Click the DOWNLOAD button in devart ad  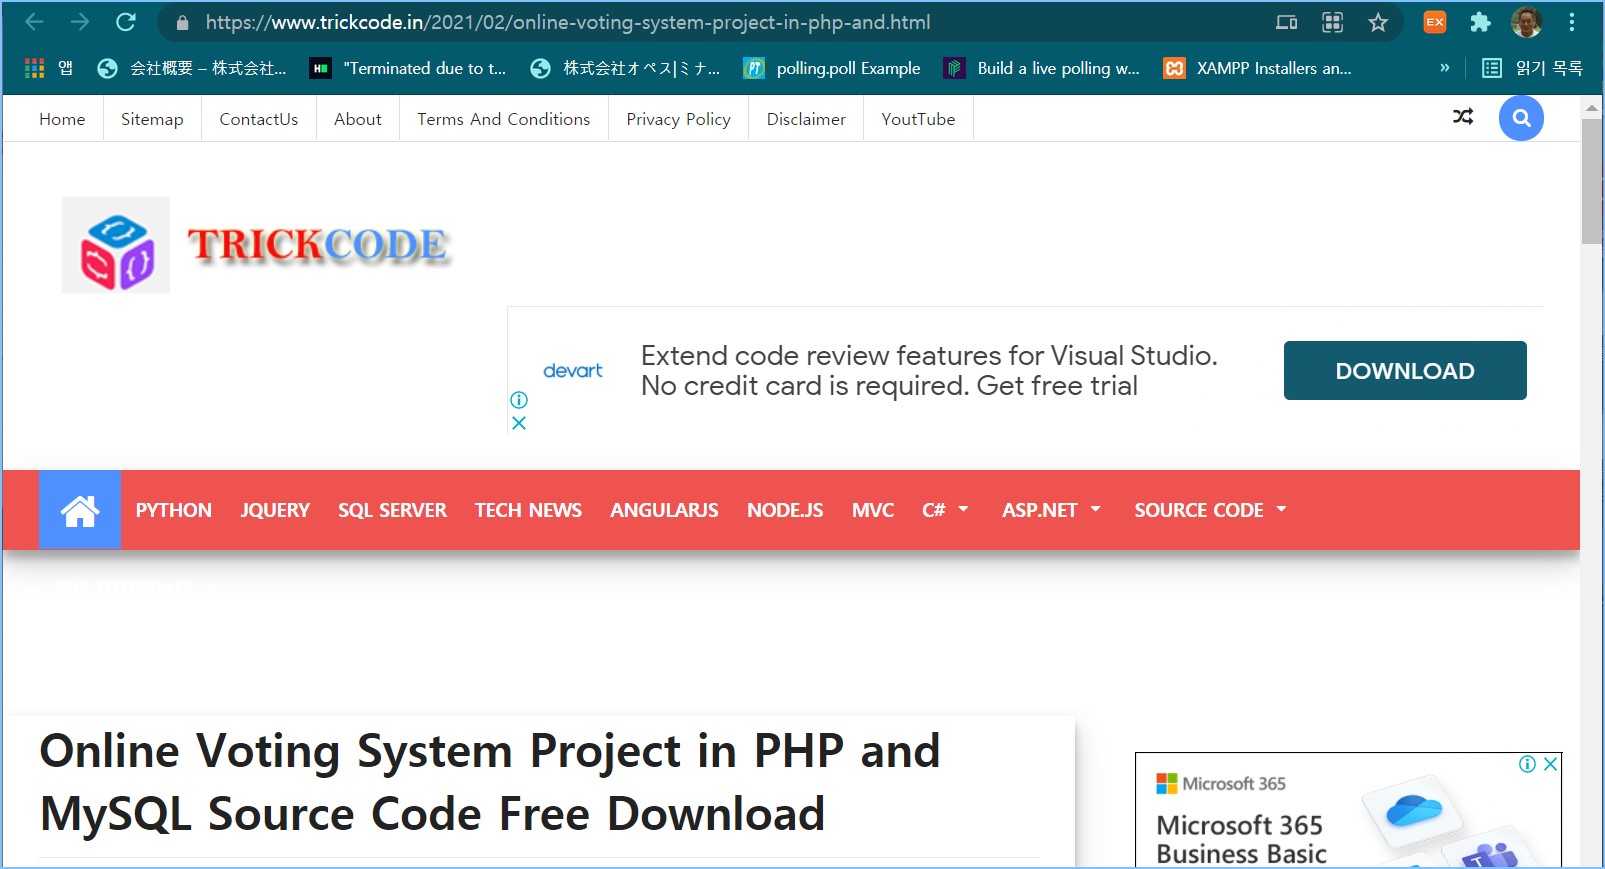click(x=1404, y=371)
